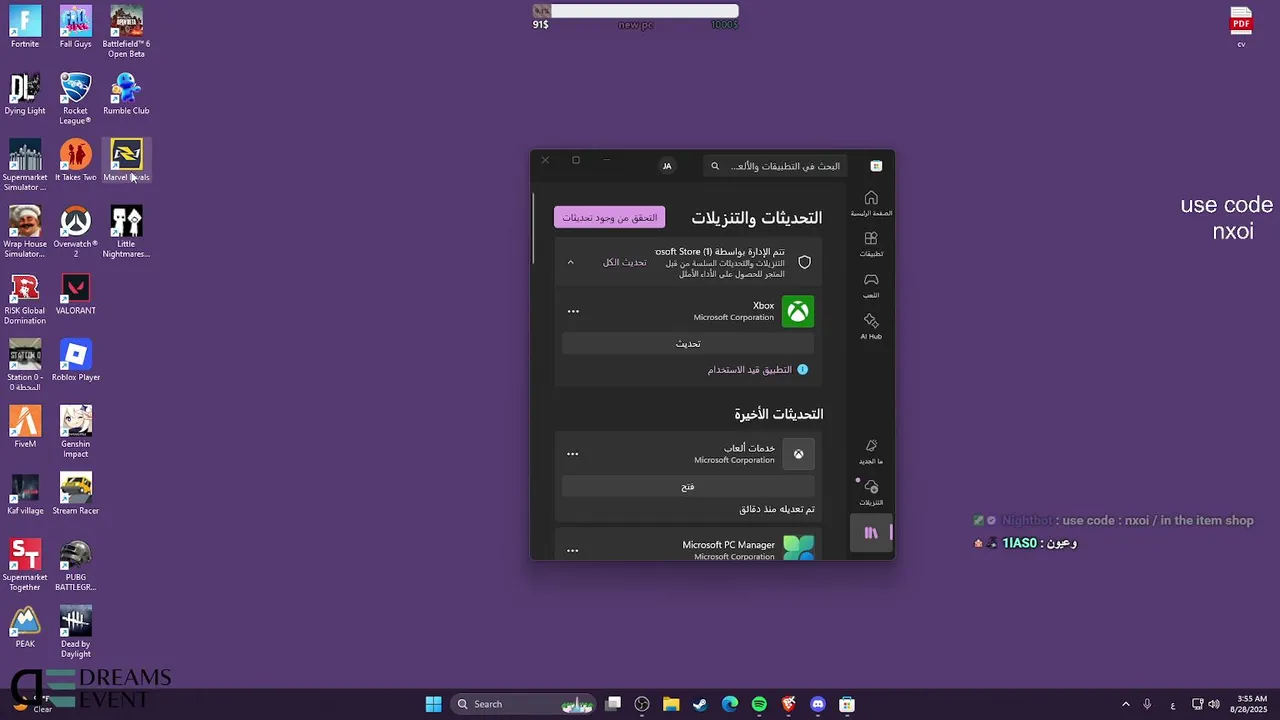Open more options for Microsoft PC Manager
The height and width of the screenshot is (720, 1280).
click(573, 550)
